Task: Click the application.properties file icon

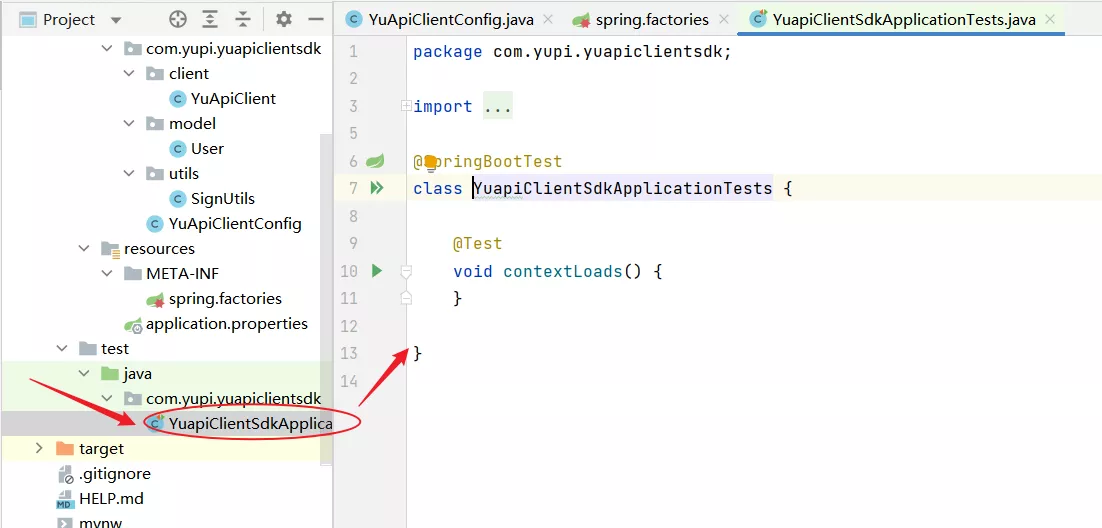Action: click(x=133, y=325)
